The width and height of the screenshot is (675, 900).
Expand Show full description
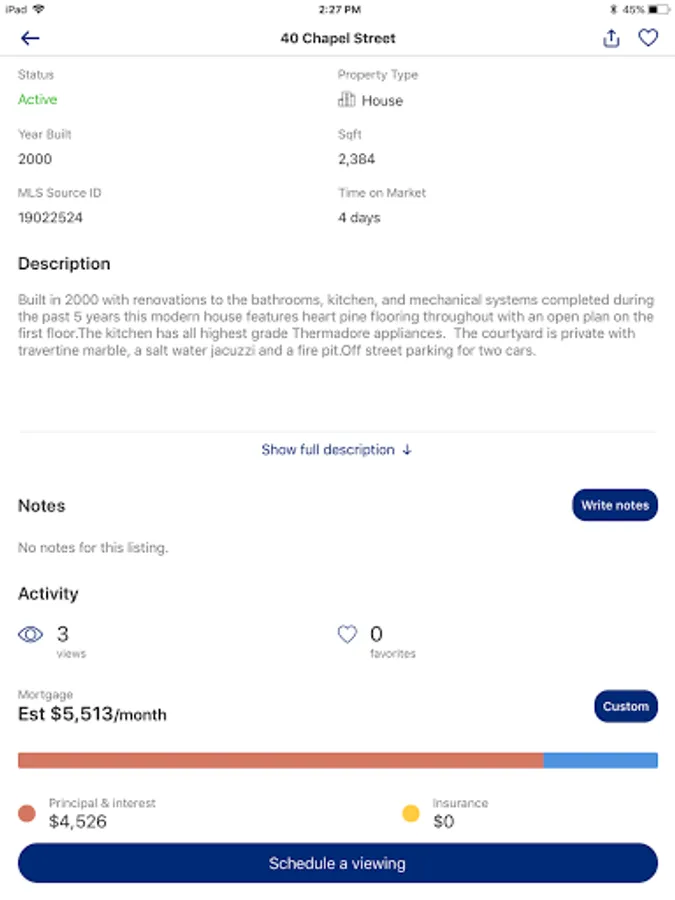337,449
